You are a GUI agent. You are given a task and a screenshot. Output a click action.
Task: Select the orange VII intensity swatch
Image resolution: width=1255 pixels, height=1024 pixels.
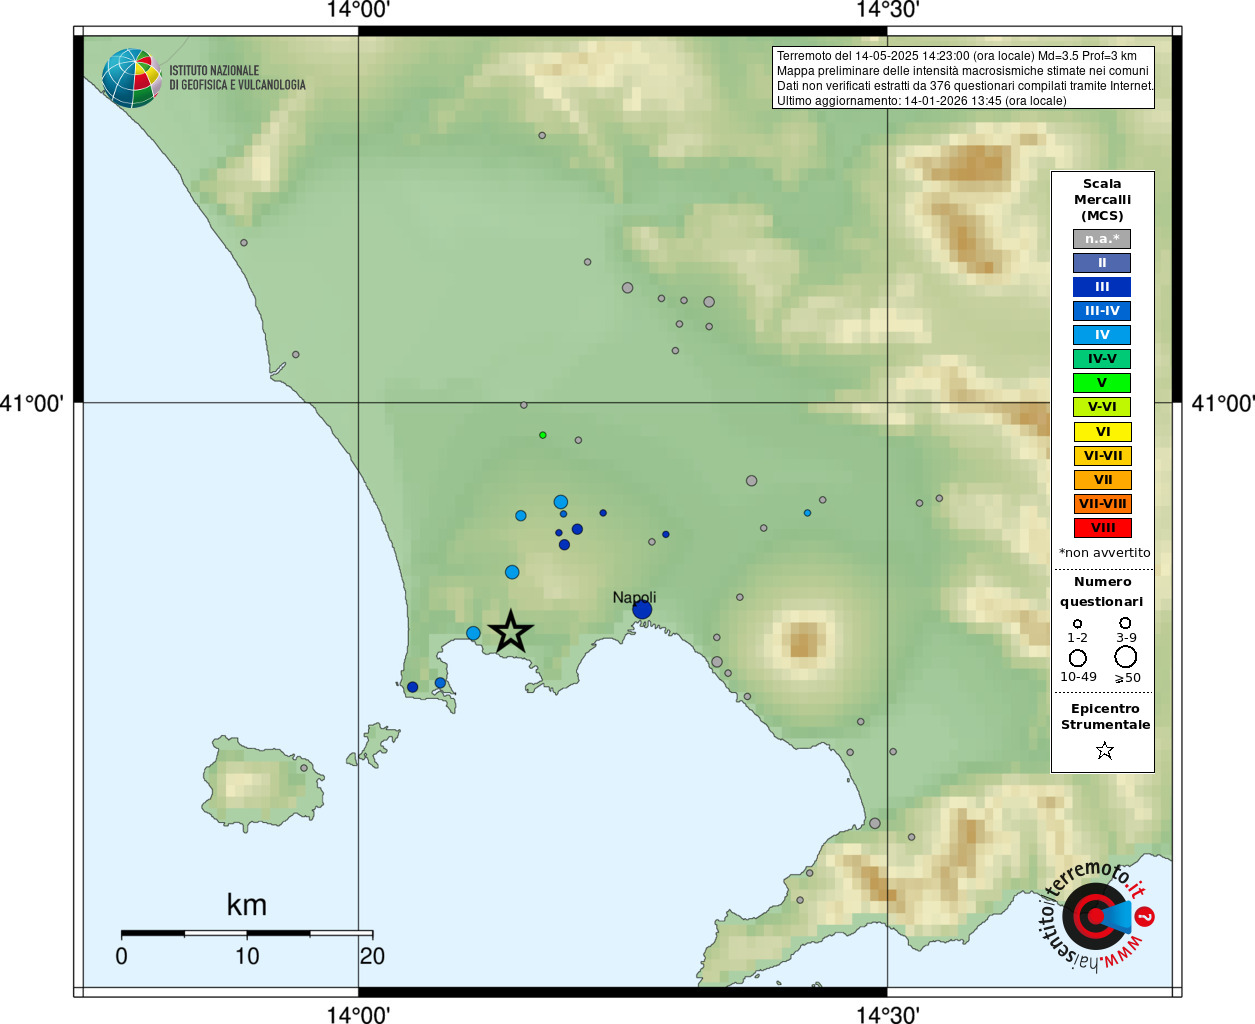[1102, 480]
